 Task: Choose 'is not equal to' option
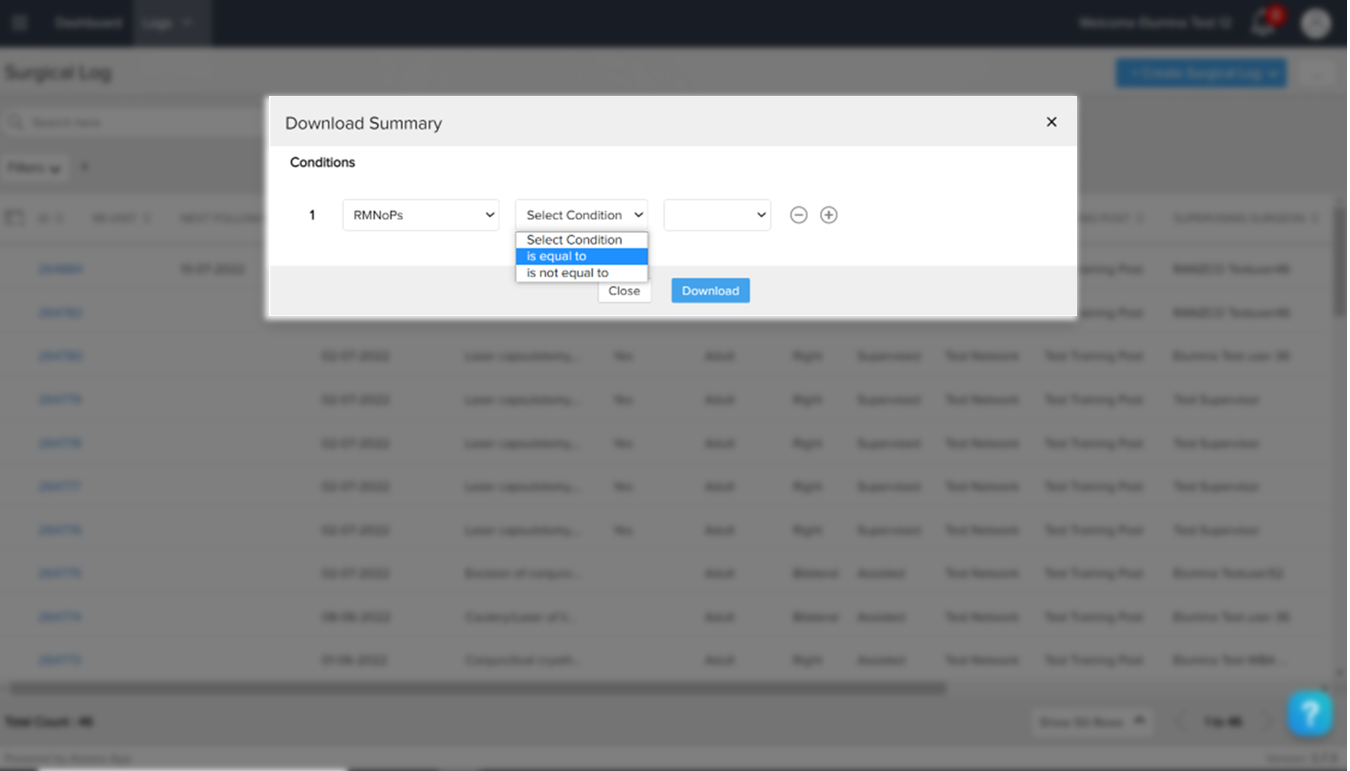(x=582, y=273)
